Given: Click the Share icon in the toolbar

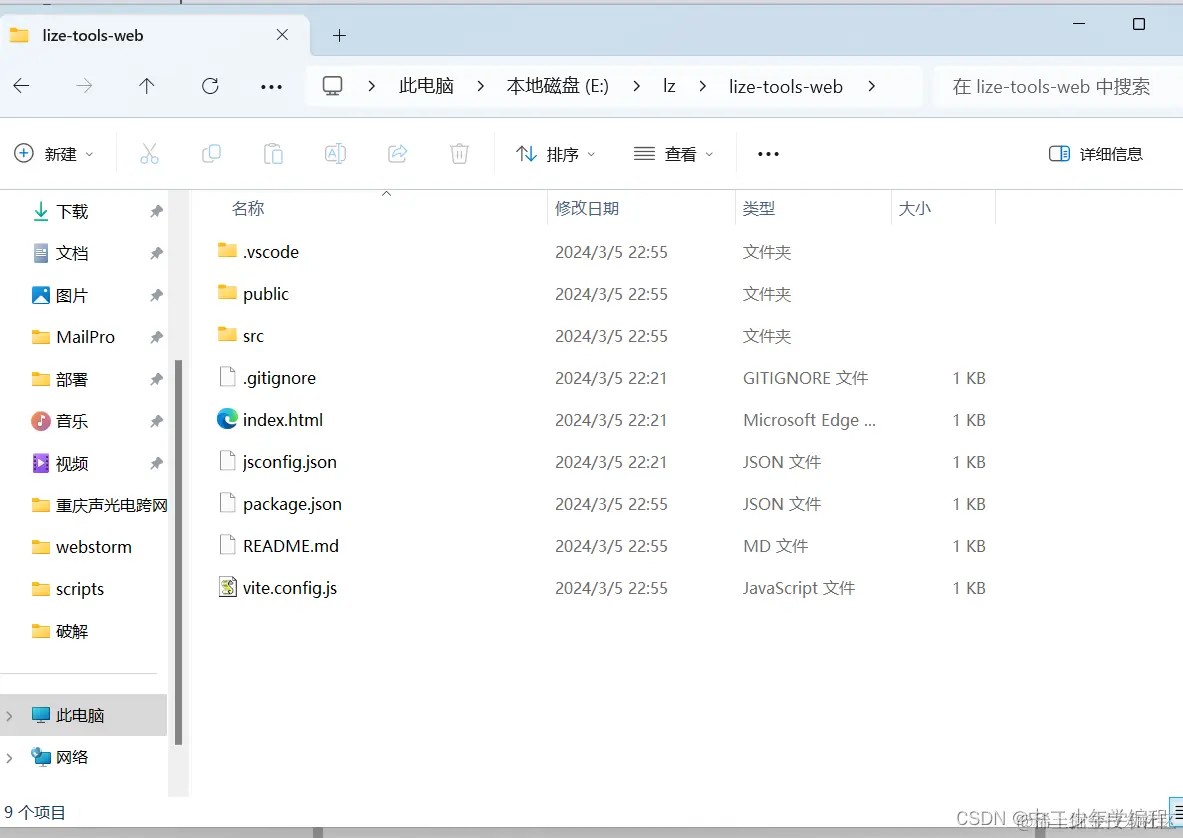Looking at the screenshot, I should coord(397,153).
